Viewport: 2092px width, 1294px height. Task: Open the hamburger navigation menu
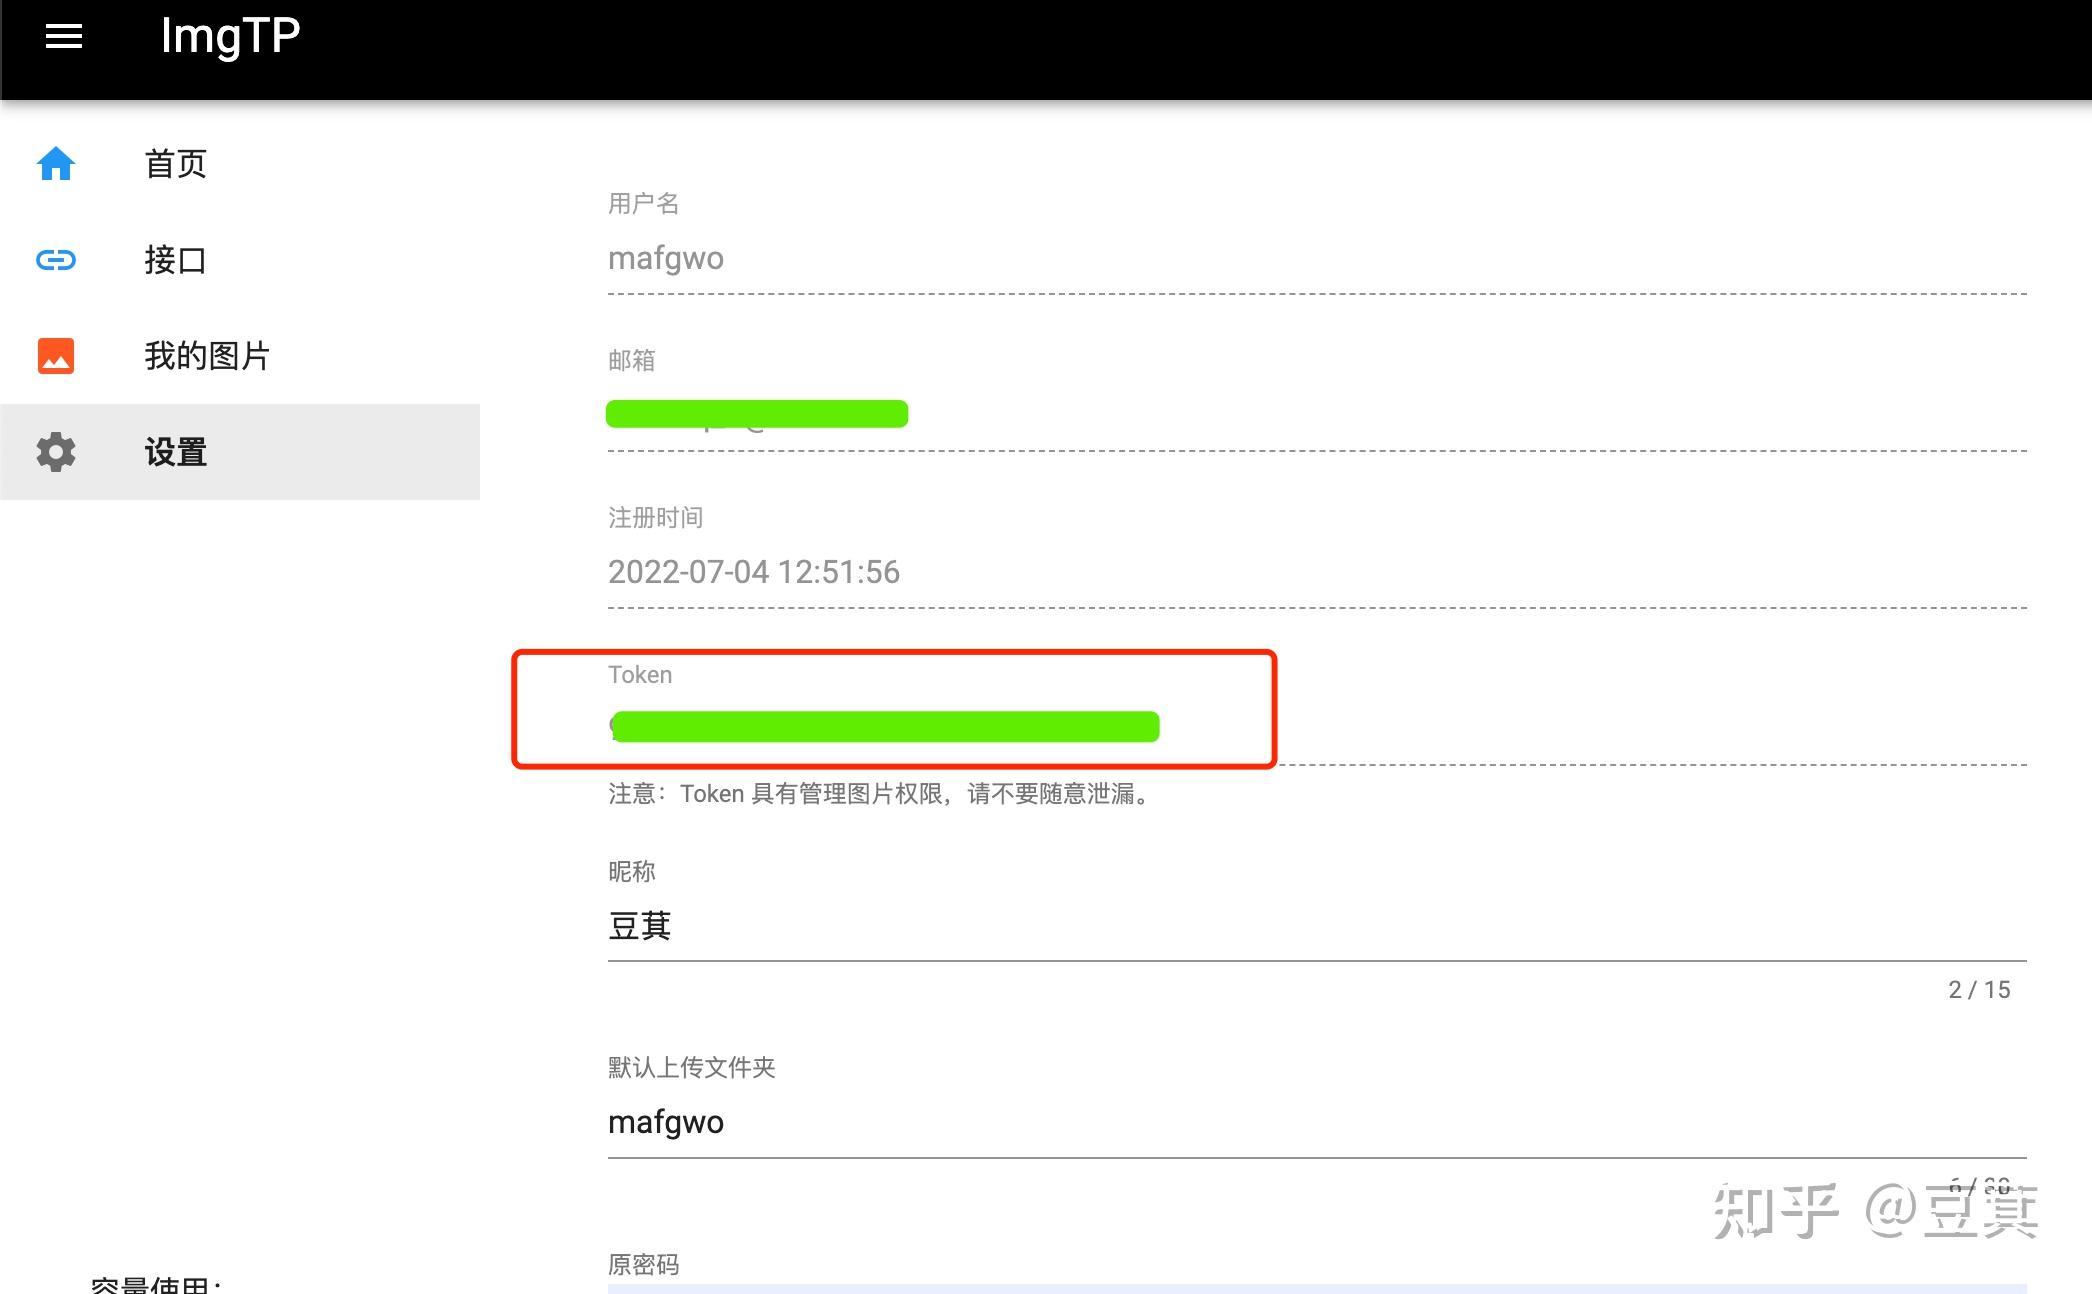coord(64,37)
